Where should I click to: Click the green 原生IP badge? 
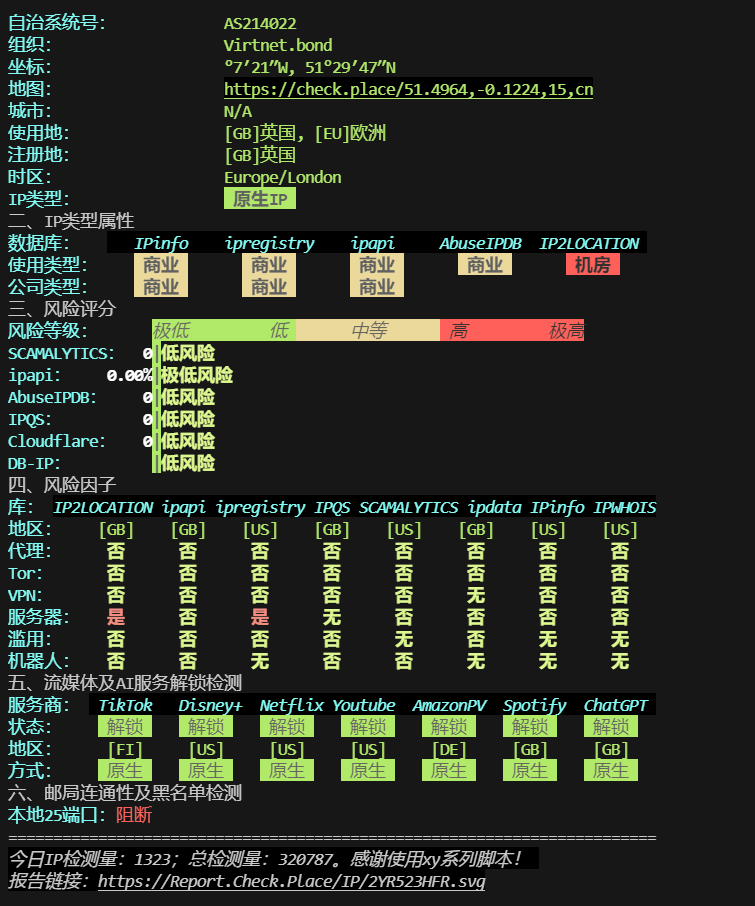point(260,199)
